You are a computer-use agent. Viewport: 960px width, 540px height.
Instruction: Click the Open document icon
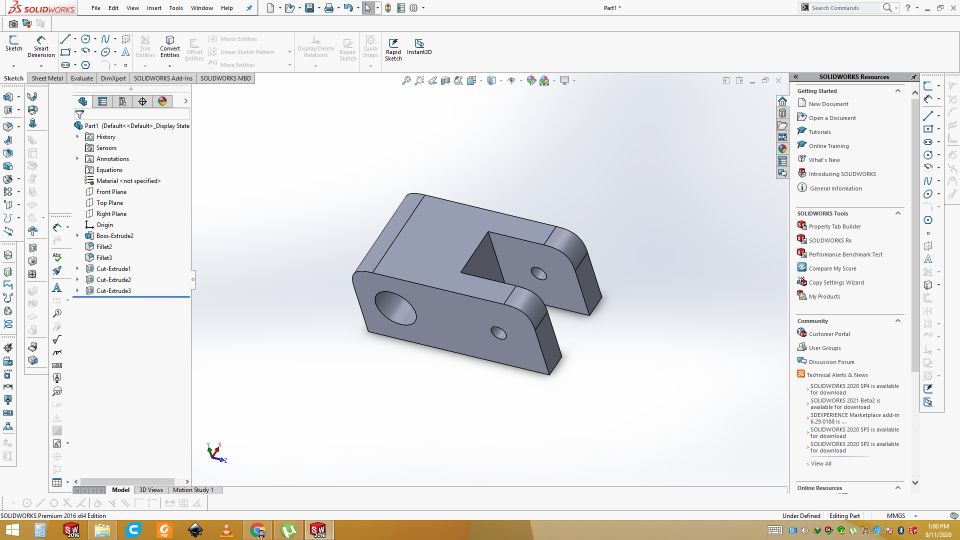[289, 8]
